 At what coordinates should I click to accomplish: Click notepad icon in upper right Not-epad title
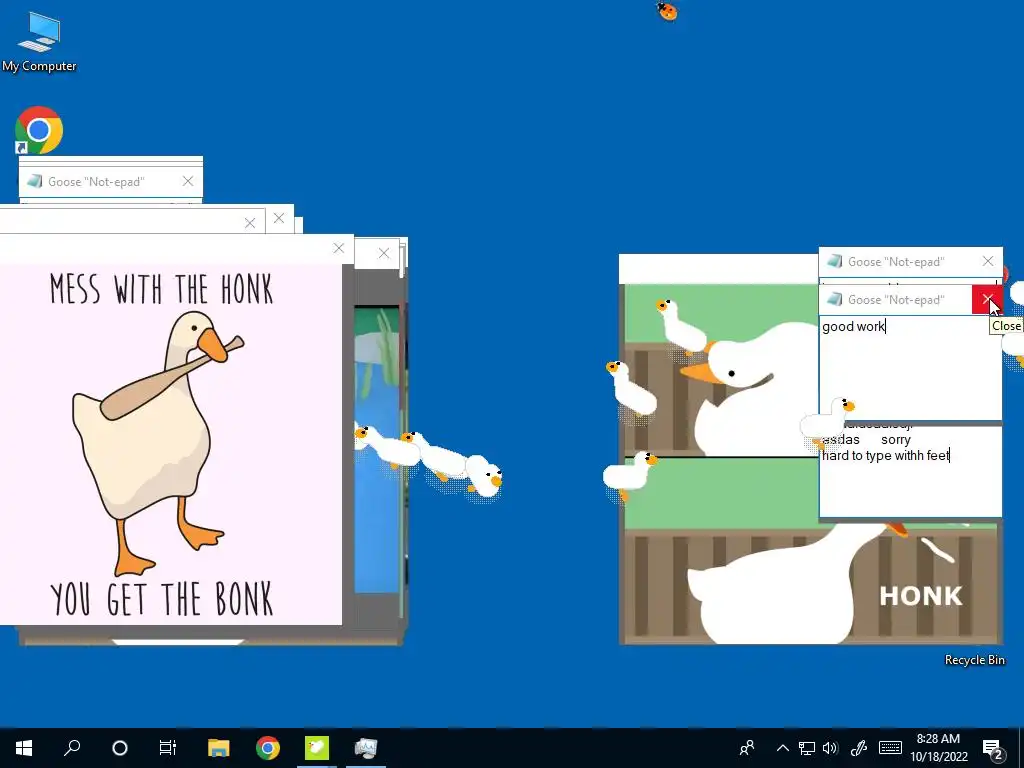point(834,261)
